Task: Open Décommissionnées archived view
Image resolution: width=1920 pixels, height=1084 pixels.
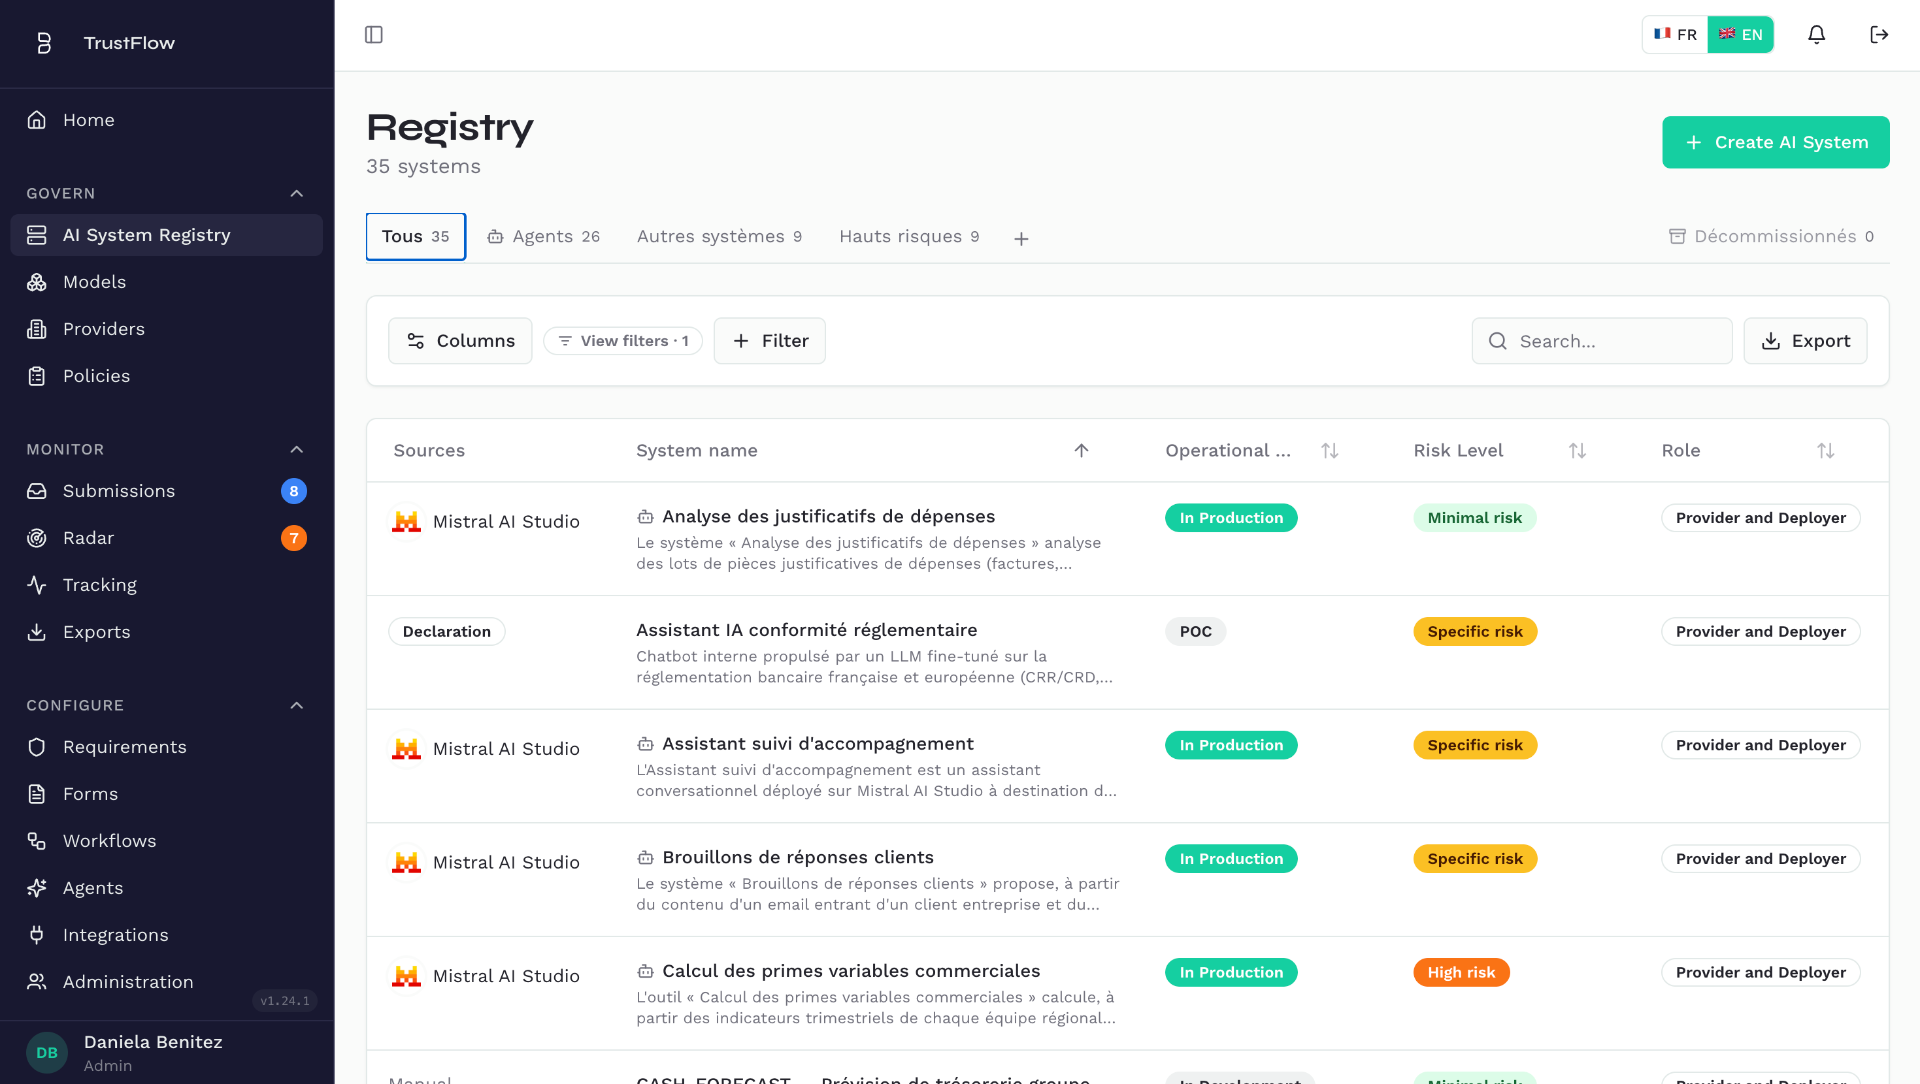Action: [x=1771, y=237]
